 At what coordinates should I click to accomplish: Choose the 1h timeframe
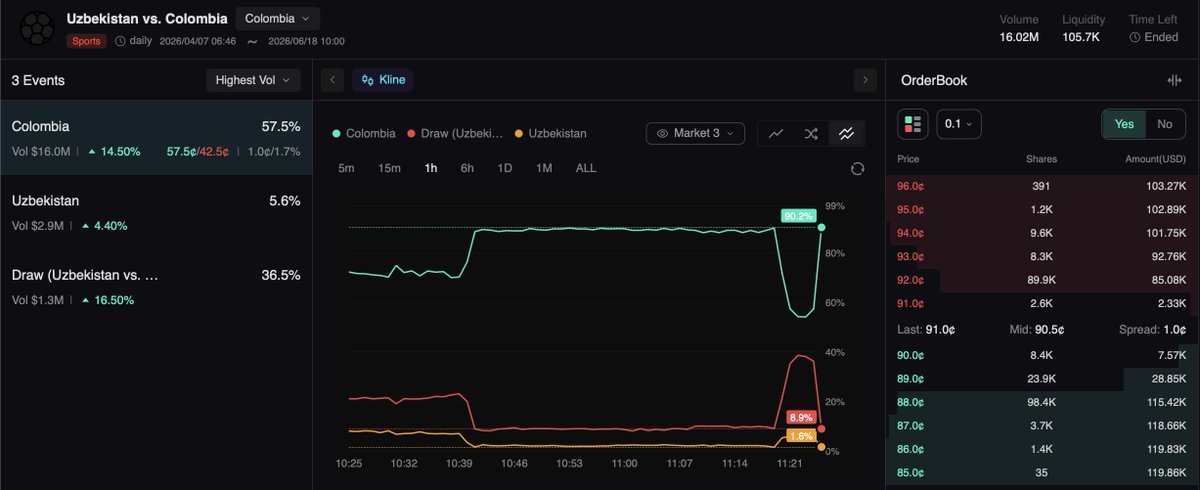[431, 168]
